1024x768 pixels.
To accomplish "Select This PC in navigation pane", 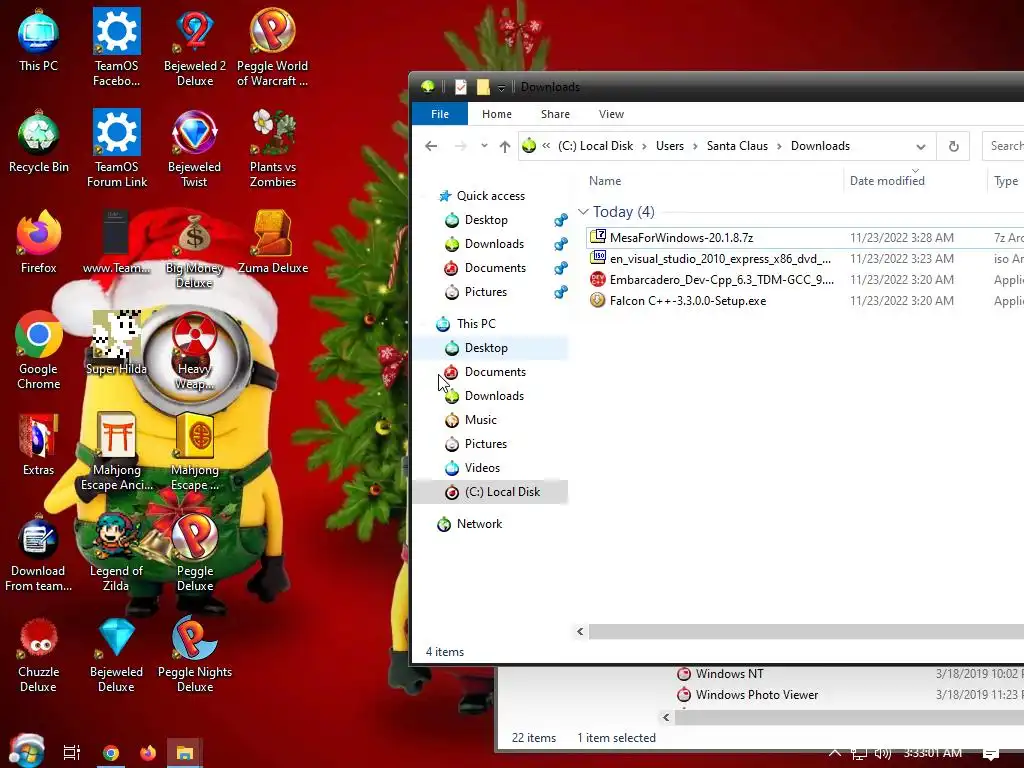I will point(475,324).
